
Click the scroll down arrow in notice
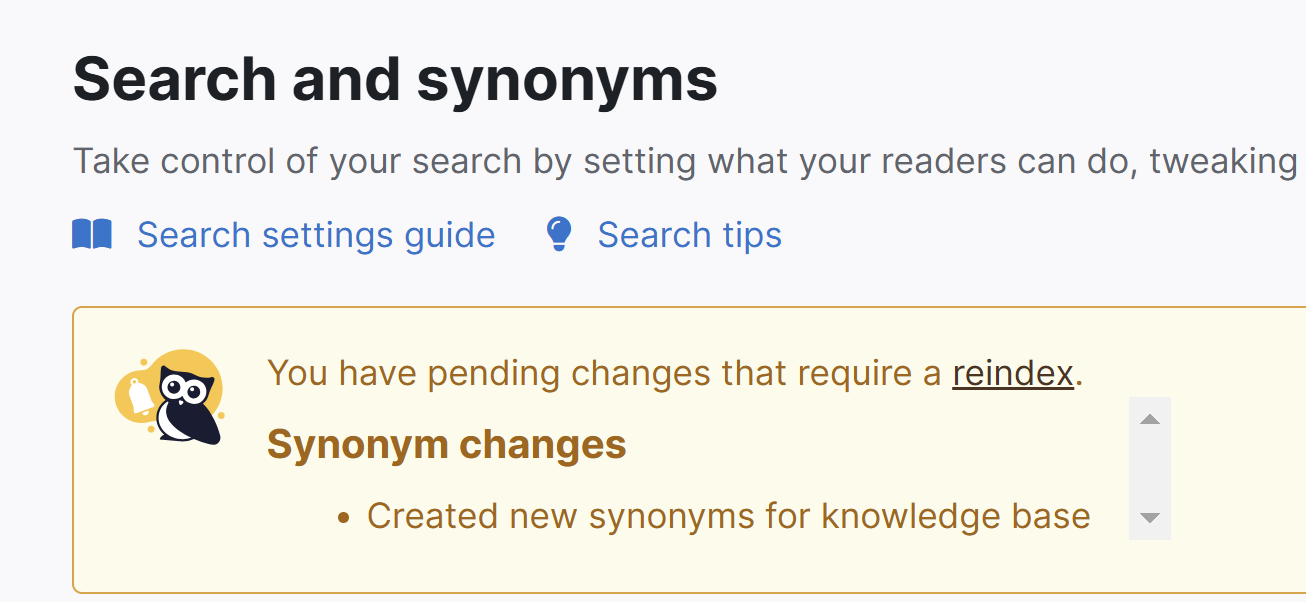click(1150, 518)
